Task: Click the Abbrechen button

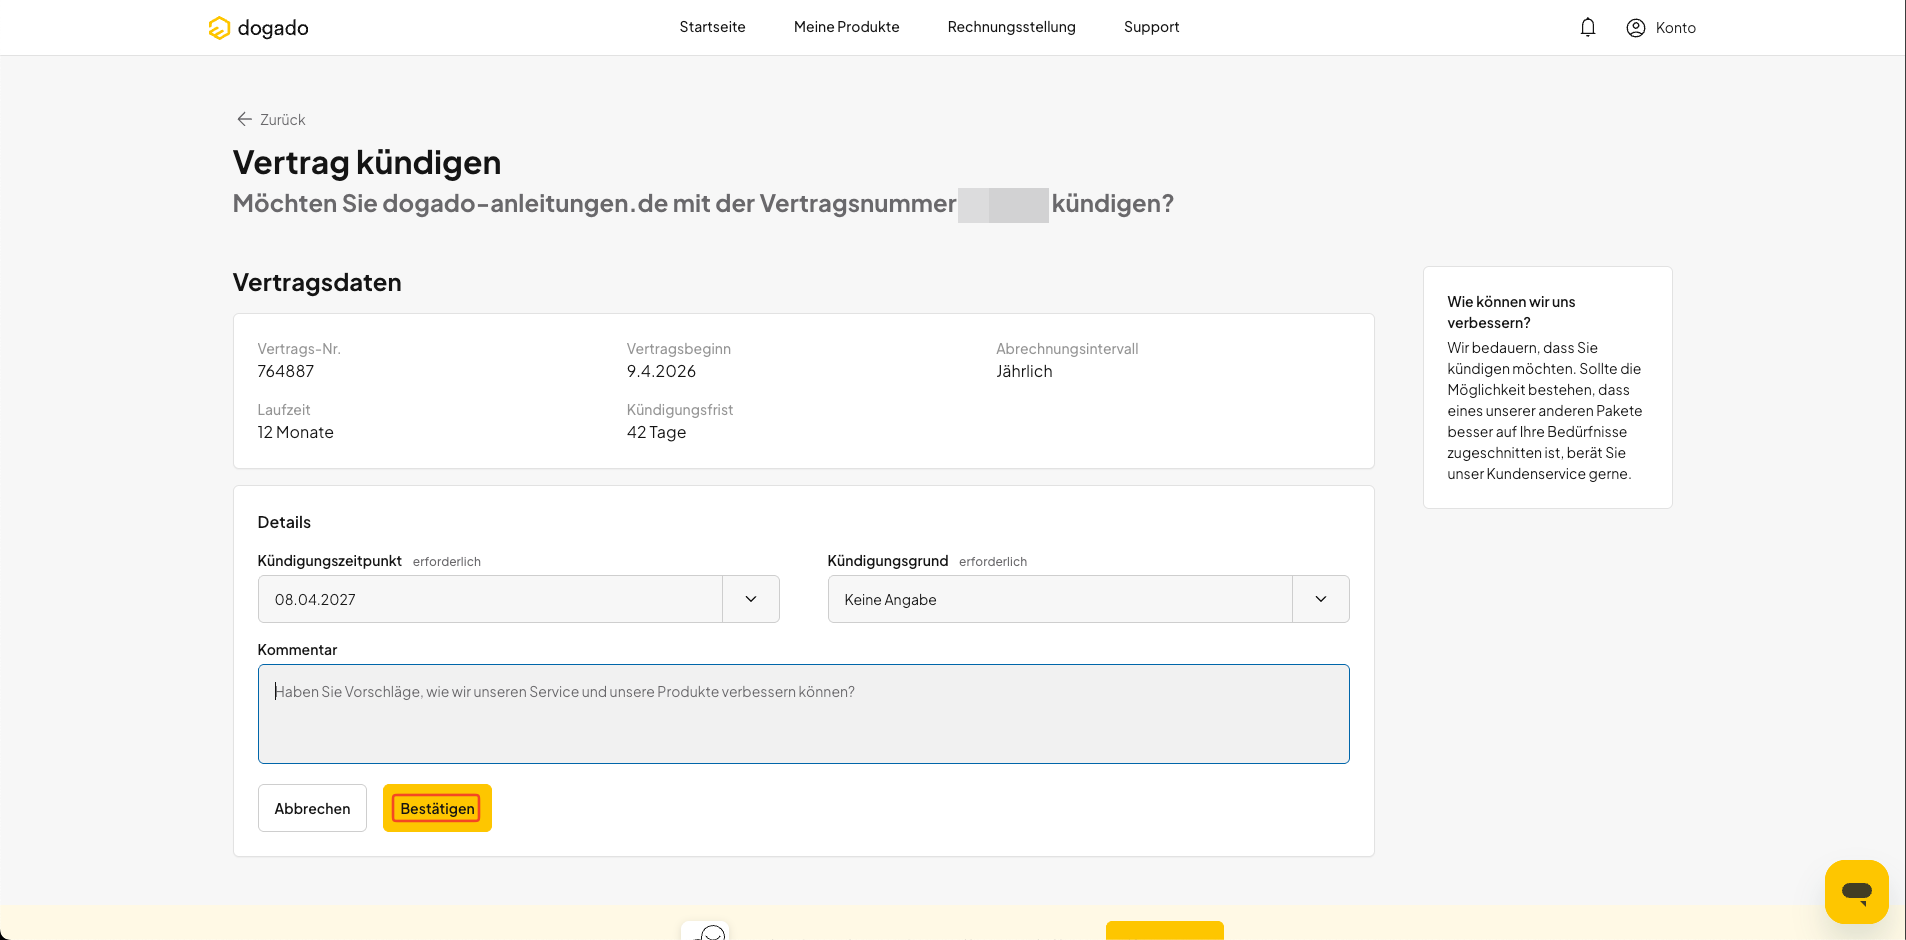Action: (x=312, y=808)
